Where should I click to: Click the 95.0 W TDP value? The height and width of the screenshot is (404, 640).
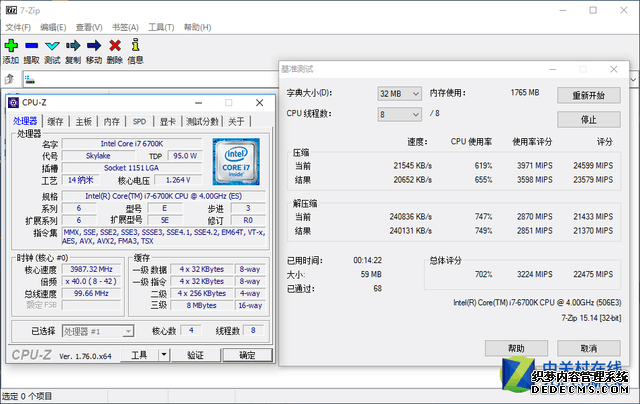point(185,156)
